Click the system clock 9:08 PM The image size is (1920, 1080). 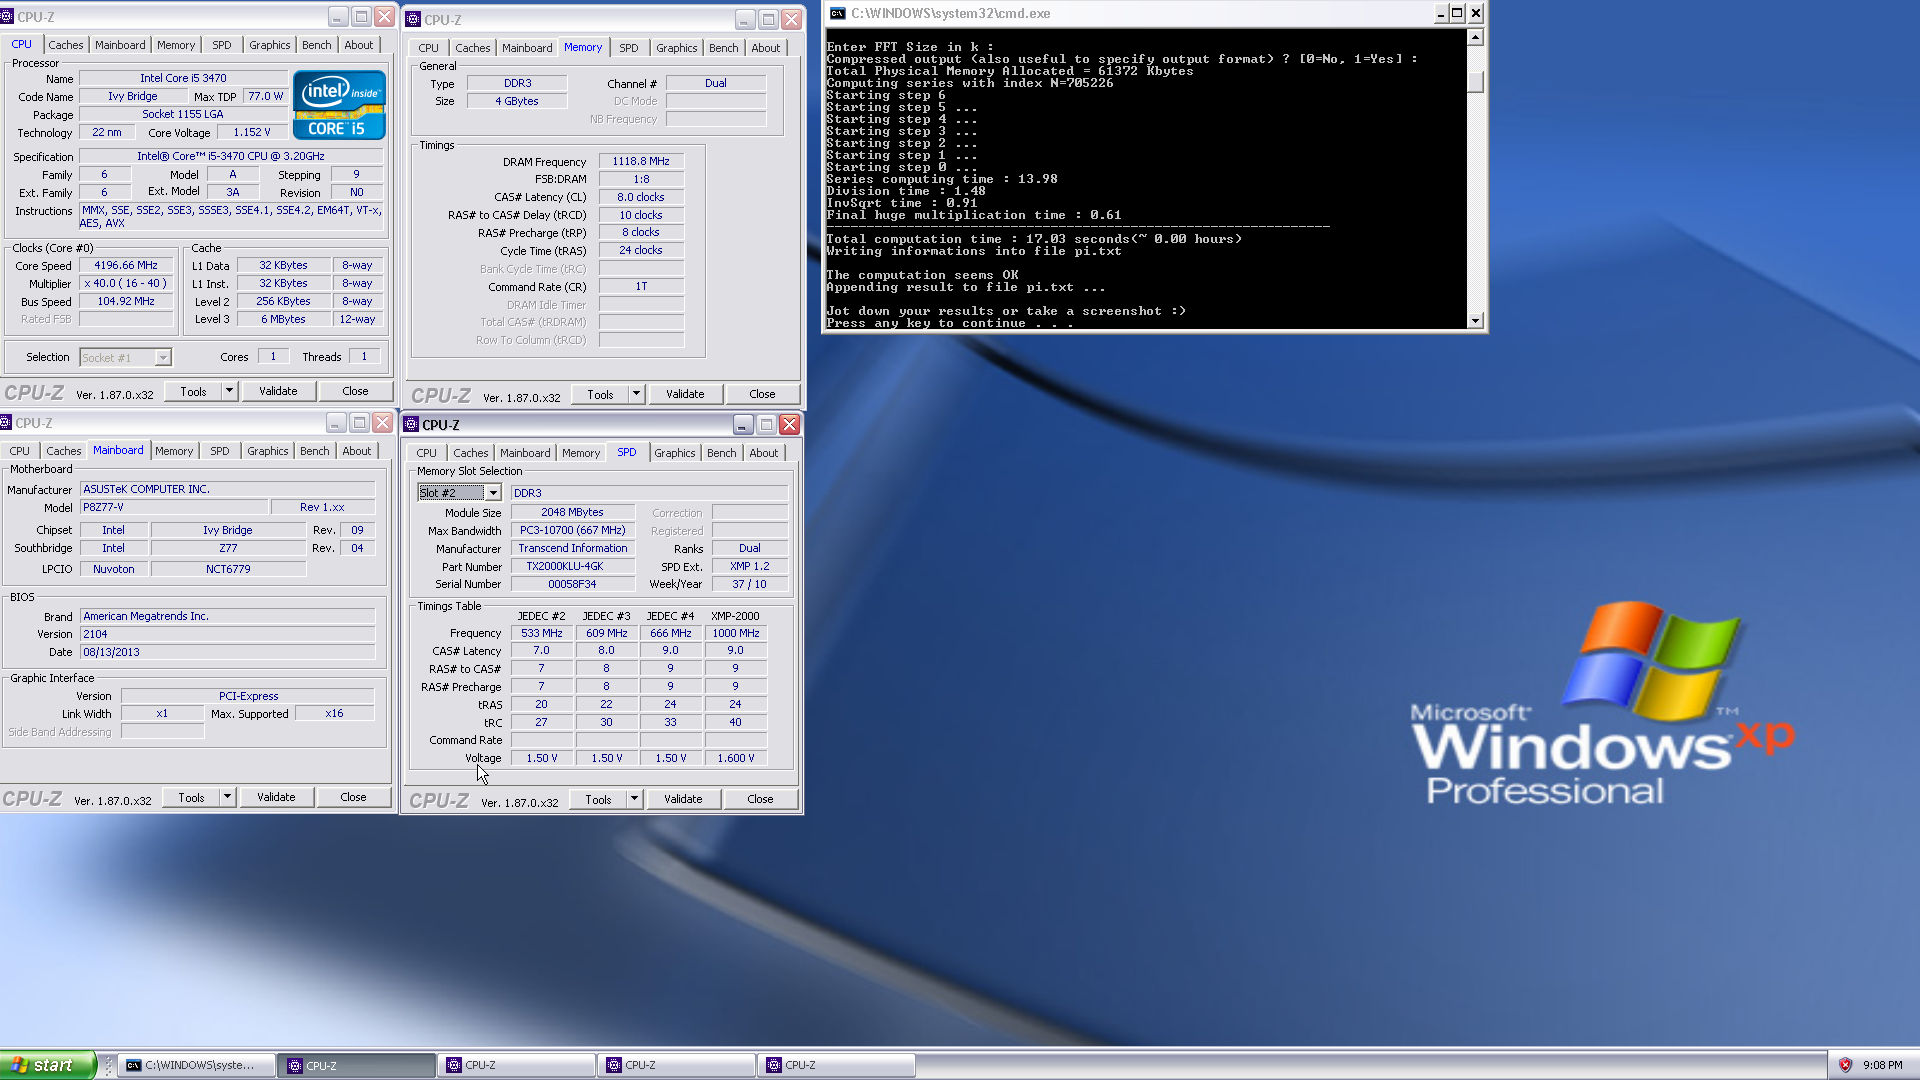coord(1883,1065)
